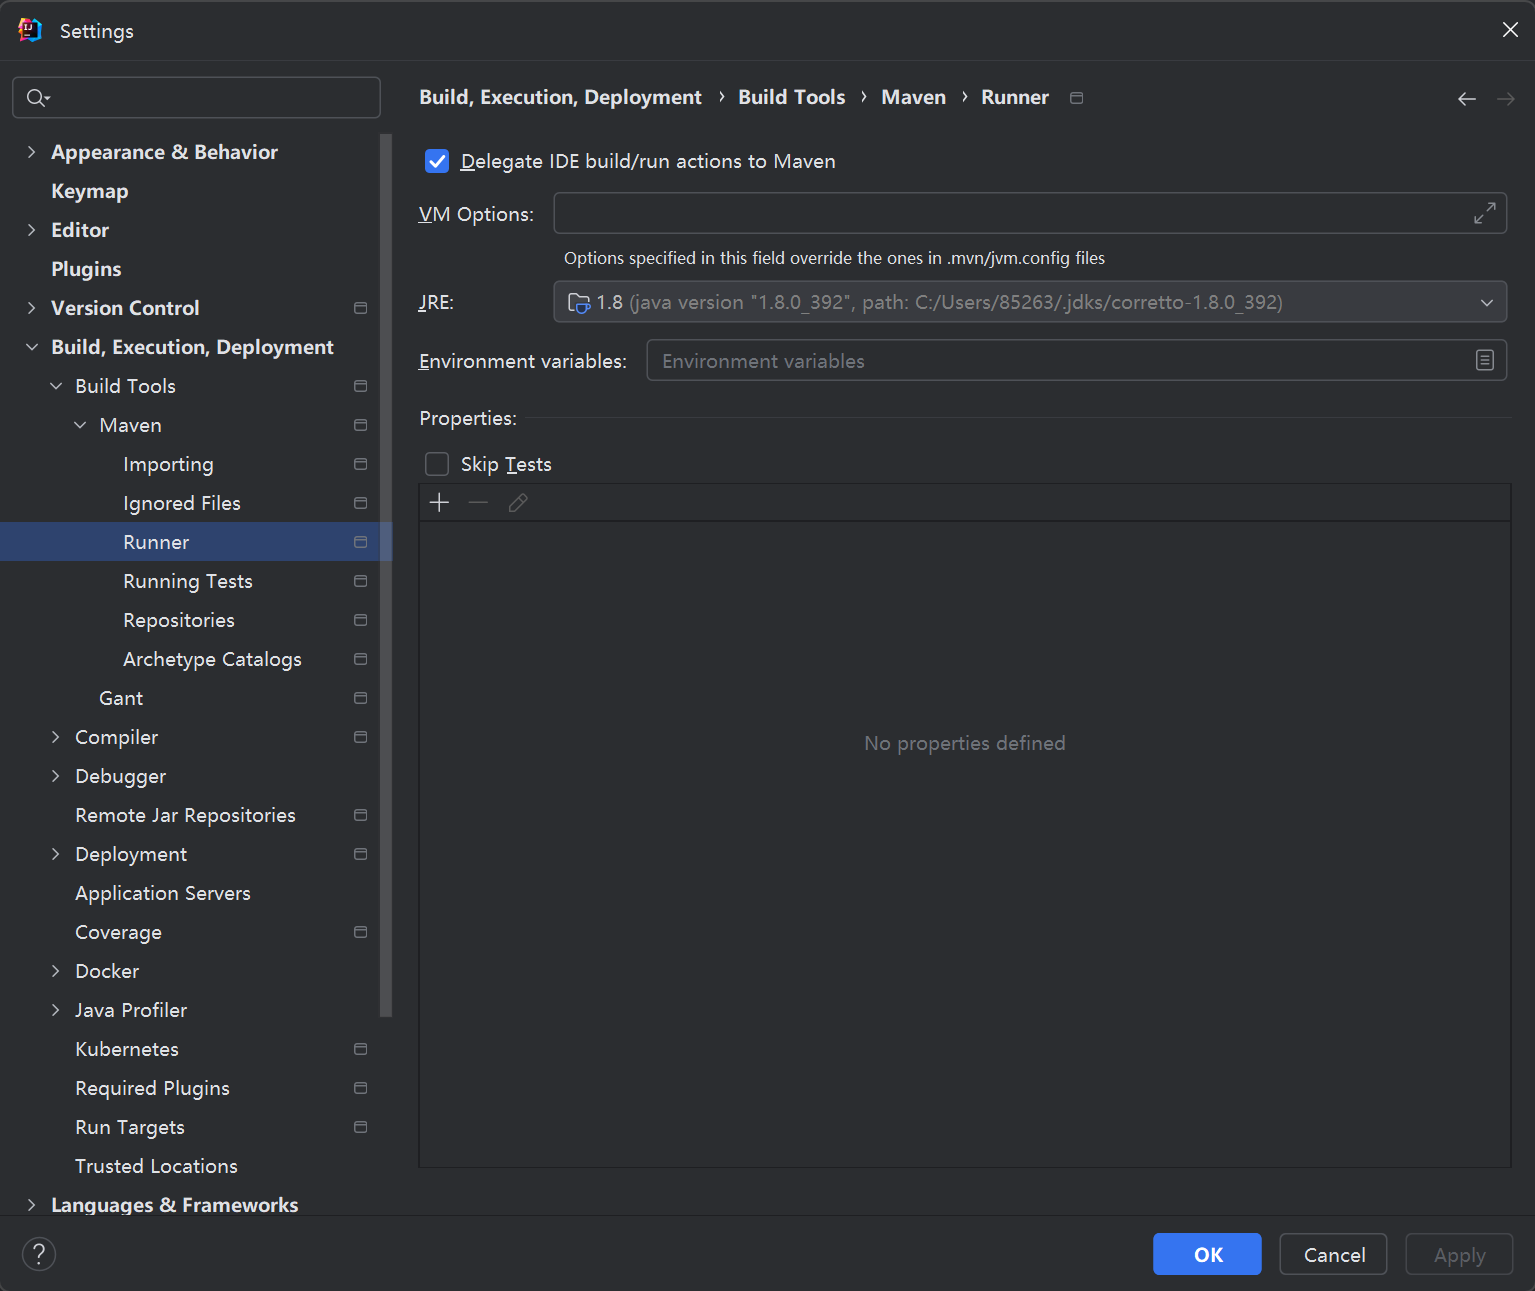Expand Languages & Frameworks section
The width and height of the screenshot is (1535, 1291).
point(31,1205)
